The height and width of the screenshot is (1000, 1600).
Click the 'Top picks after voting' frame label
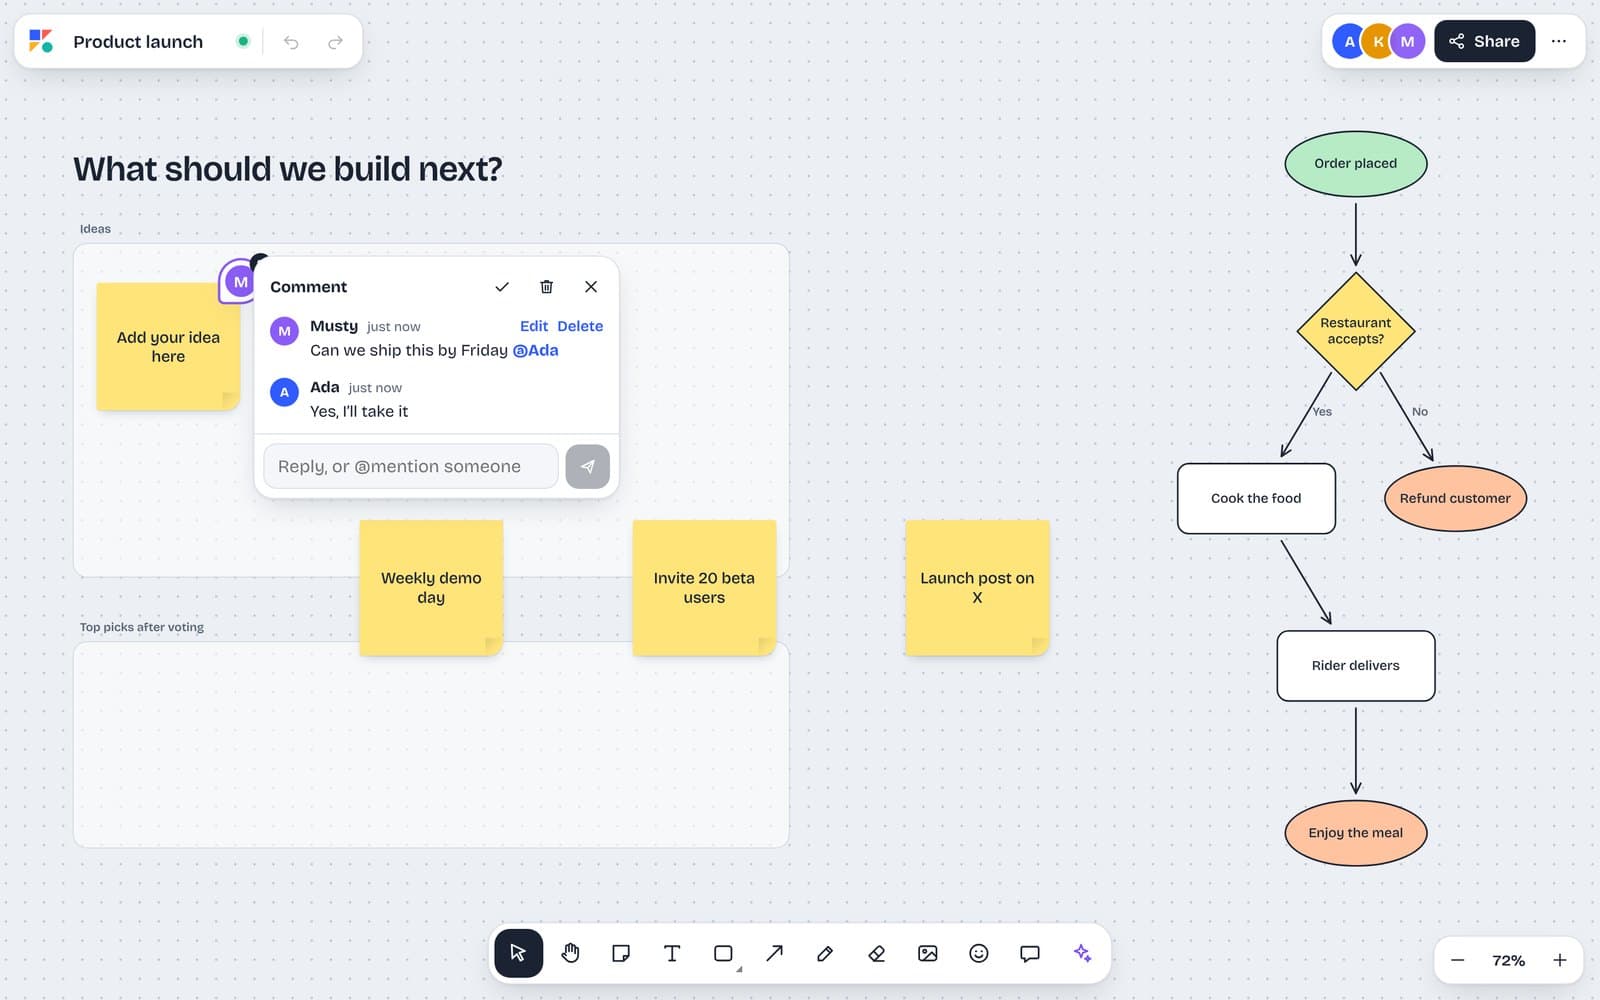(141, 627)
